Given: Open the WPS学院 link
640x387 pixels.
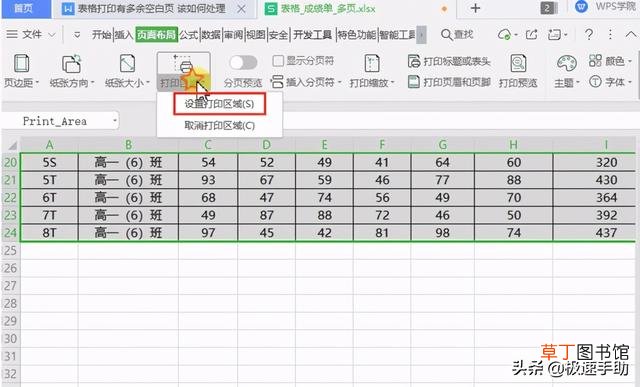Looking at the screenshot, I should pyautogui.click(x=606, y=7).
